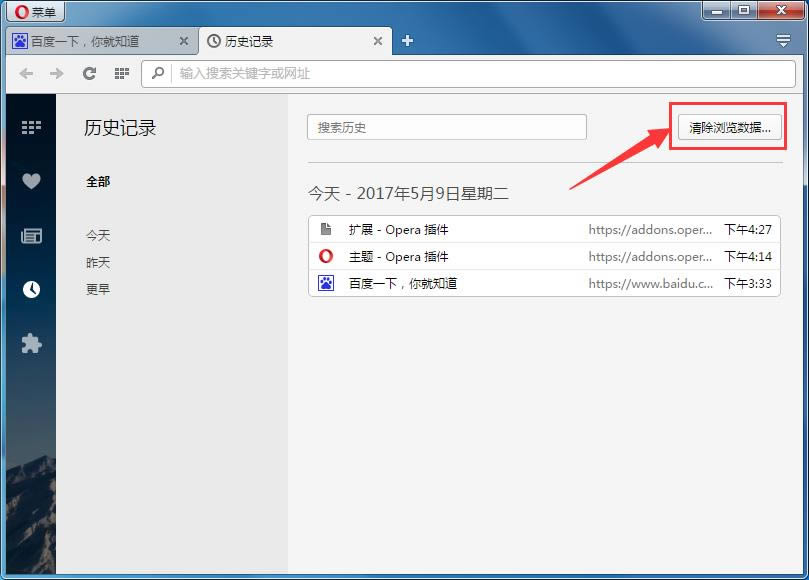
Task: Click the Speed Dial grid icon in toolbar
Action: coord(121,73)
